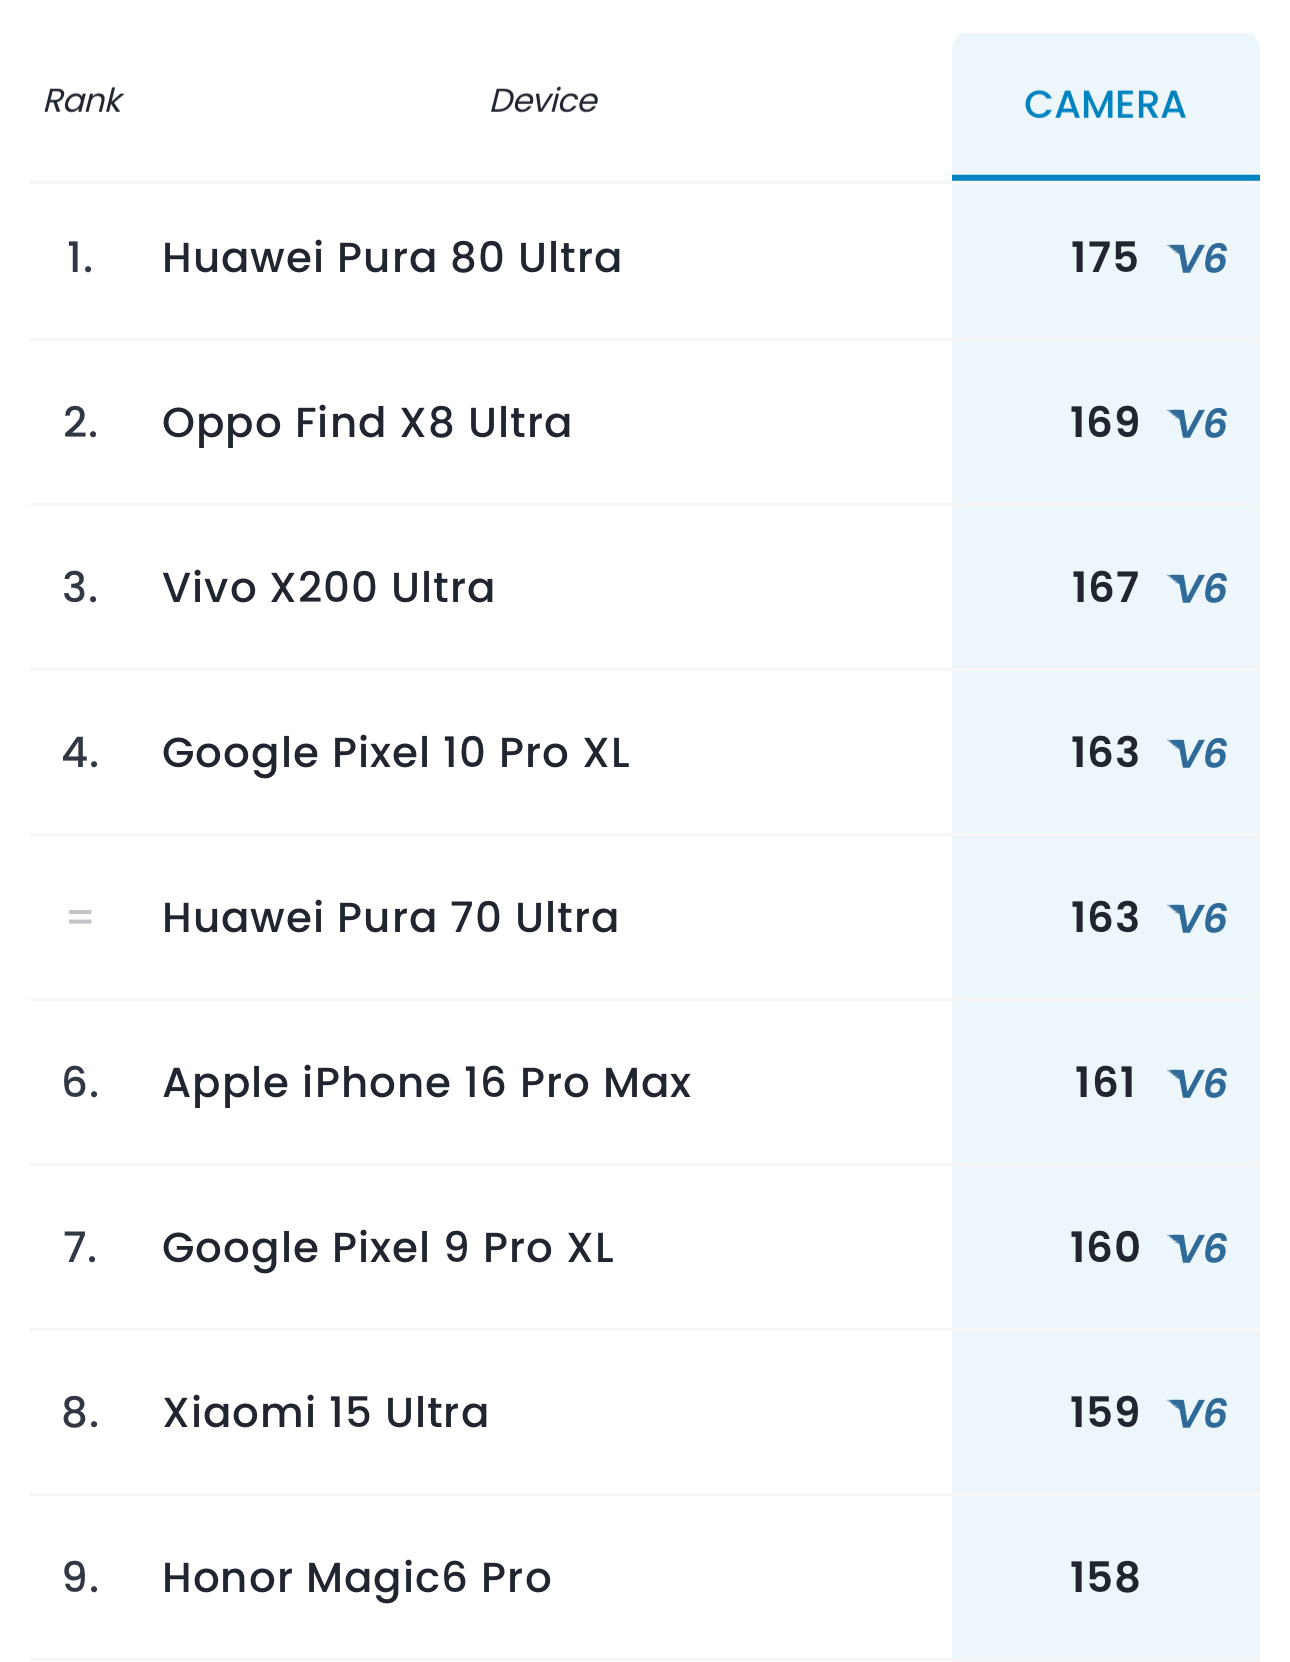Click the tied-rank equals sign
Screen dimensions: 1290x1662
point(80,917)
